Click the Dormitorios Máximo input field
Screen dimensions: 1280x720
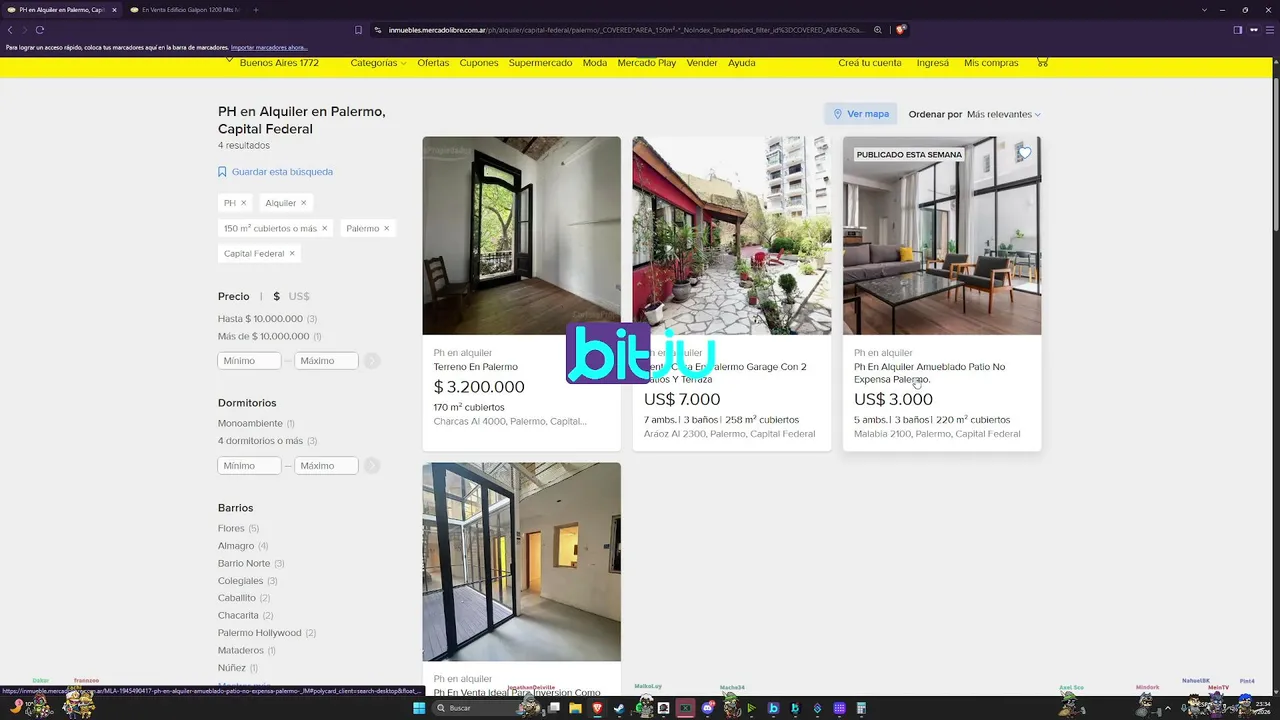326,466
